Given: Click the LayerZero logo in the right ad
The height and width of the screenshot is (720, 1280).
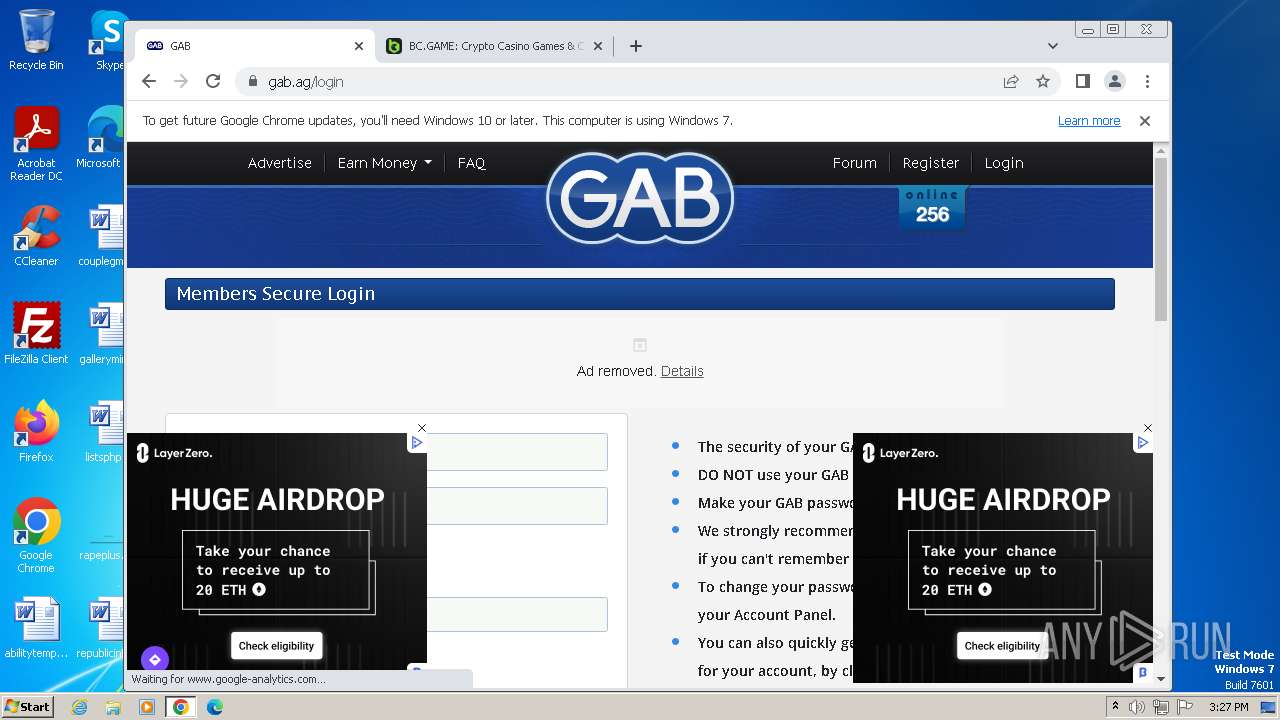Looking at the screenshot, I should click(901, 453).
